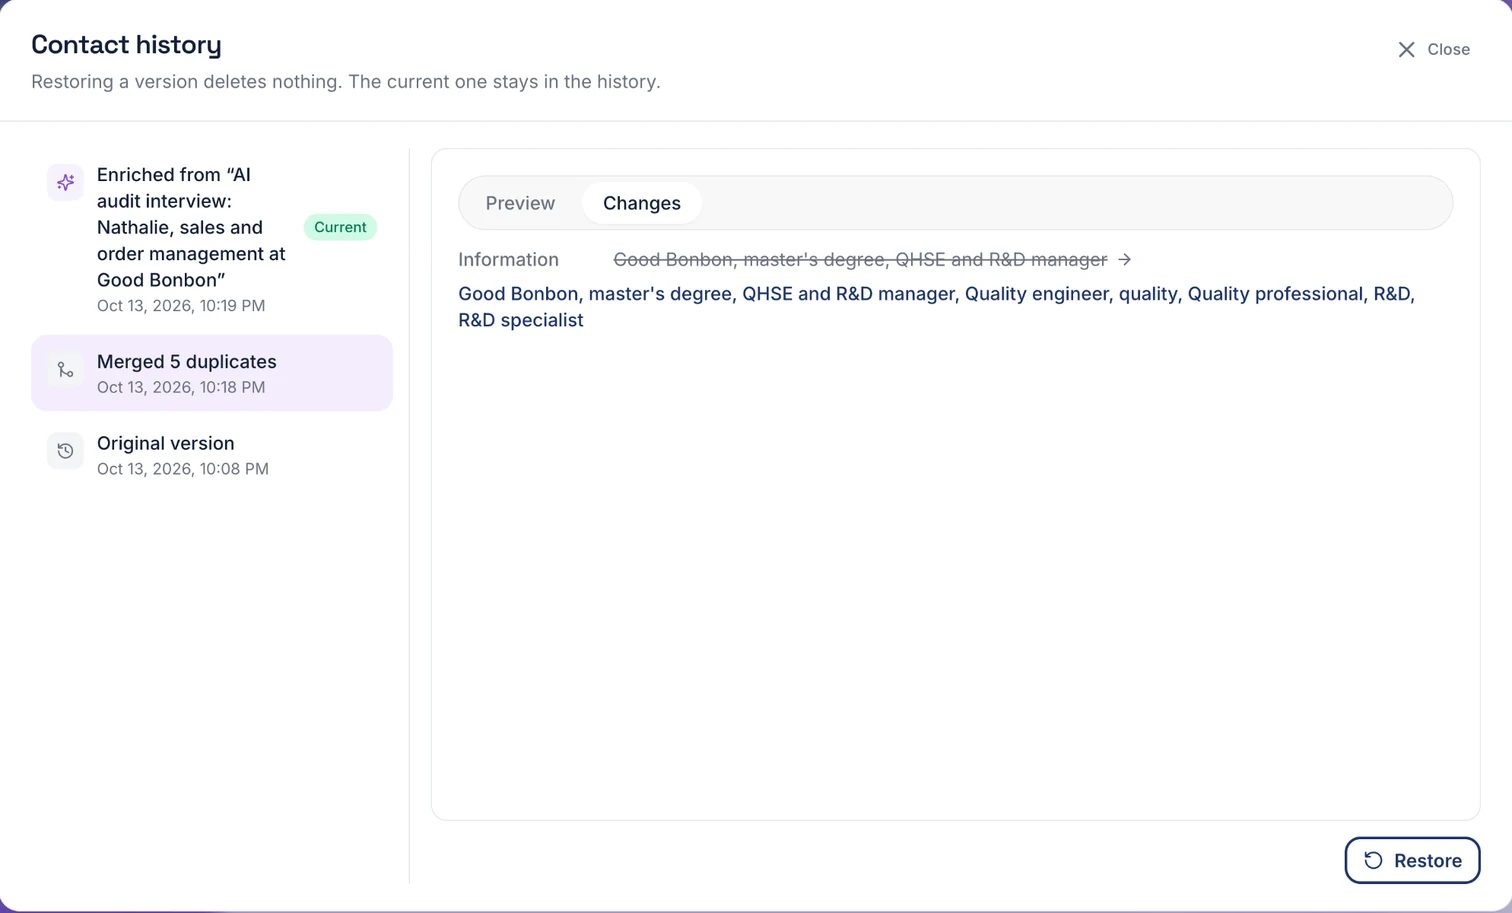
Task: Click the merge icon beside Merged 5 duplicates
Action: 65,370
